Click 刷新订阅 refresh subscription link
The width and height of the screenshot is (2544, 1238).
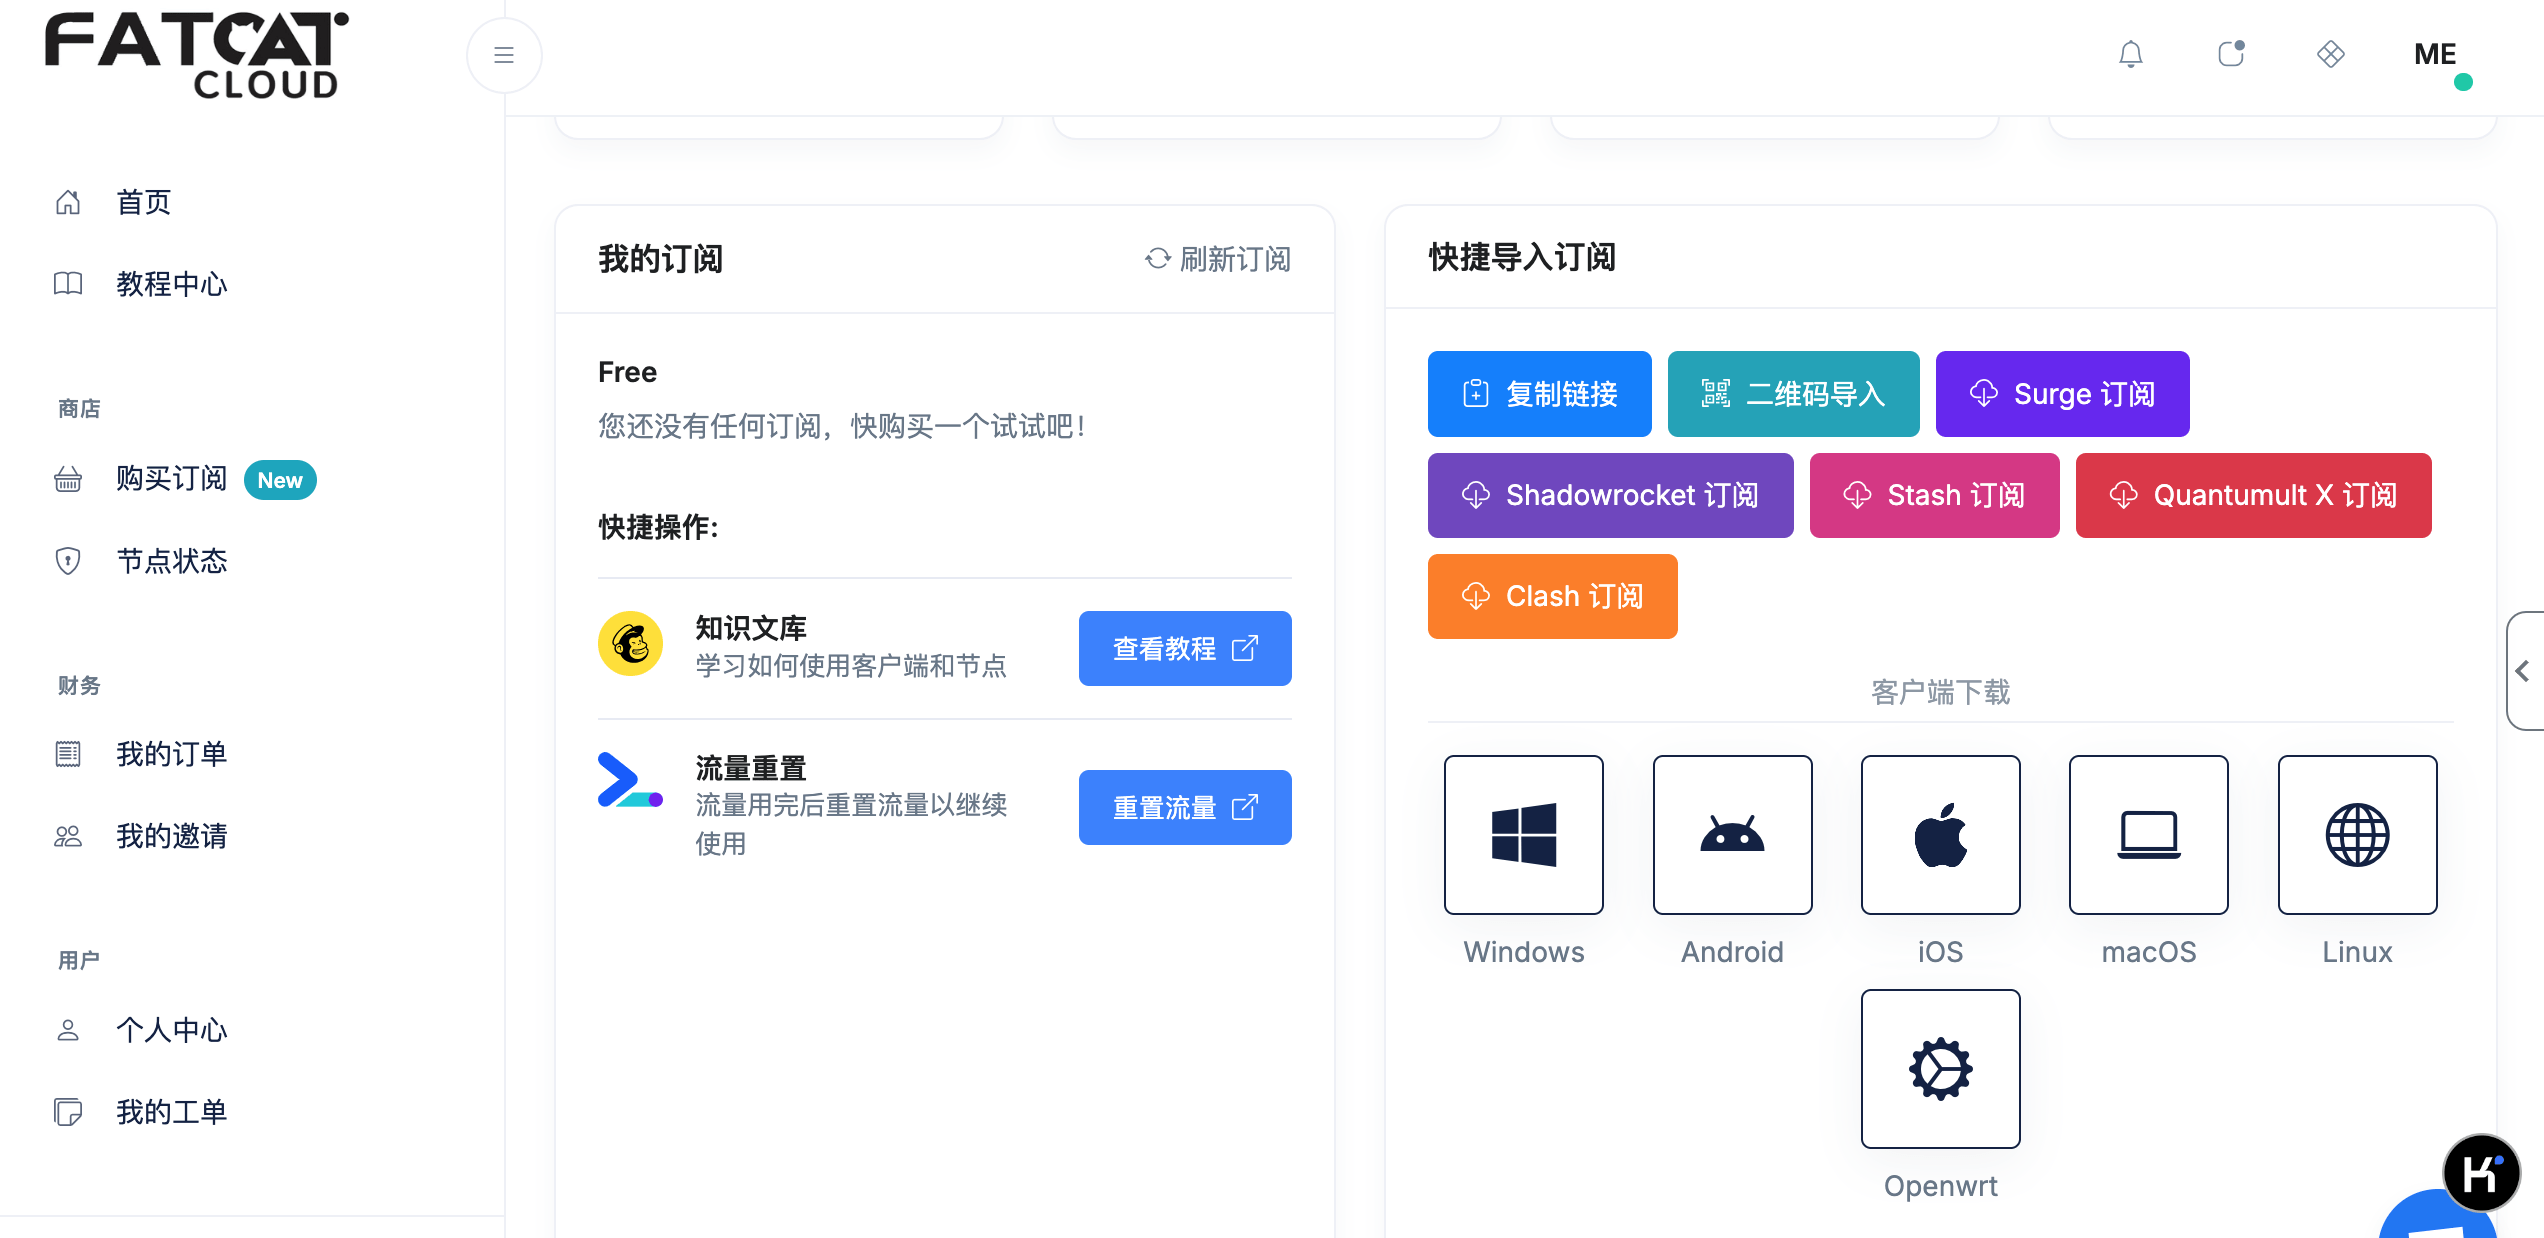[x=1218, y=259]
